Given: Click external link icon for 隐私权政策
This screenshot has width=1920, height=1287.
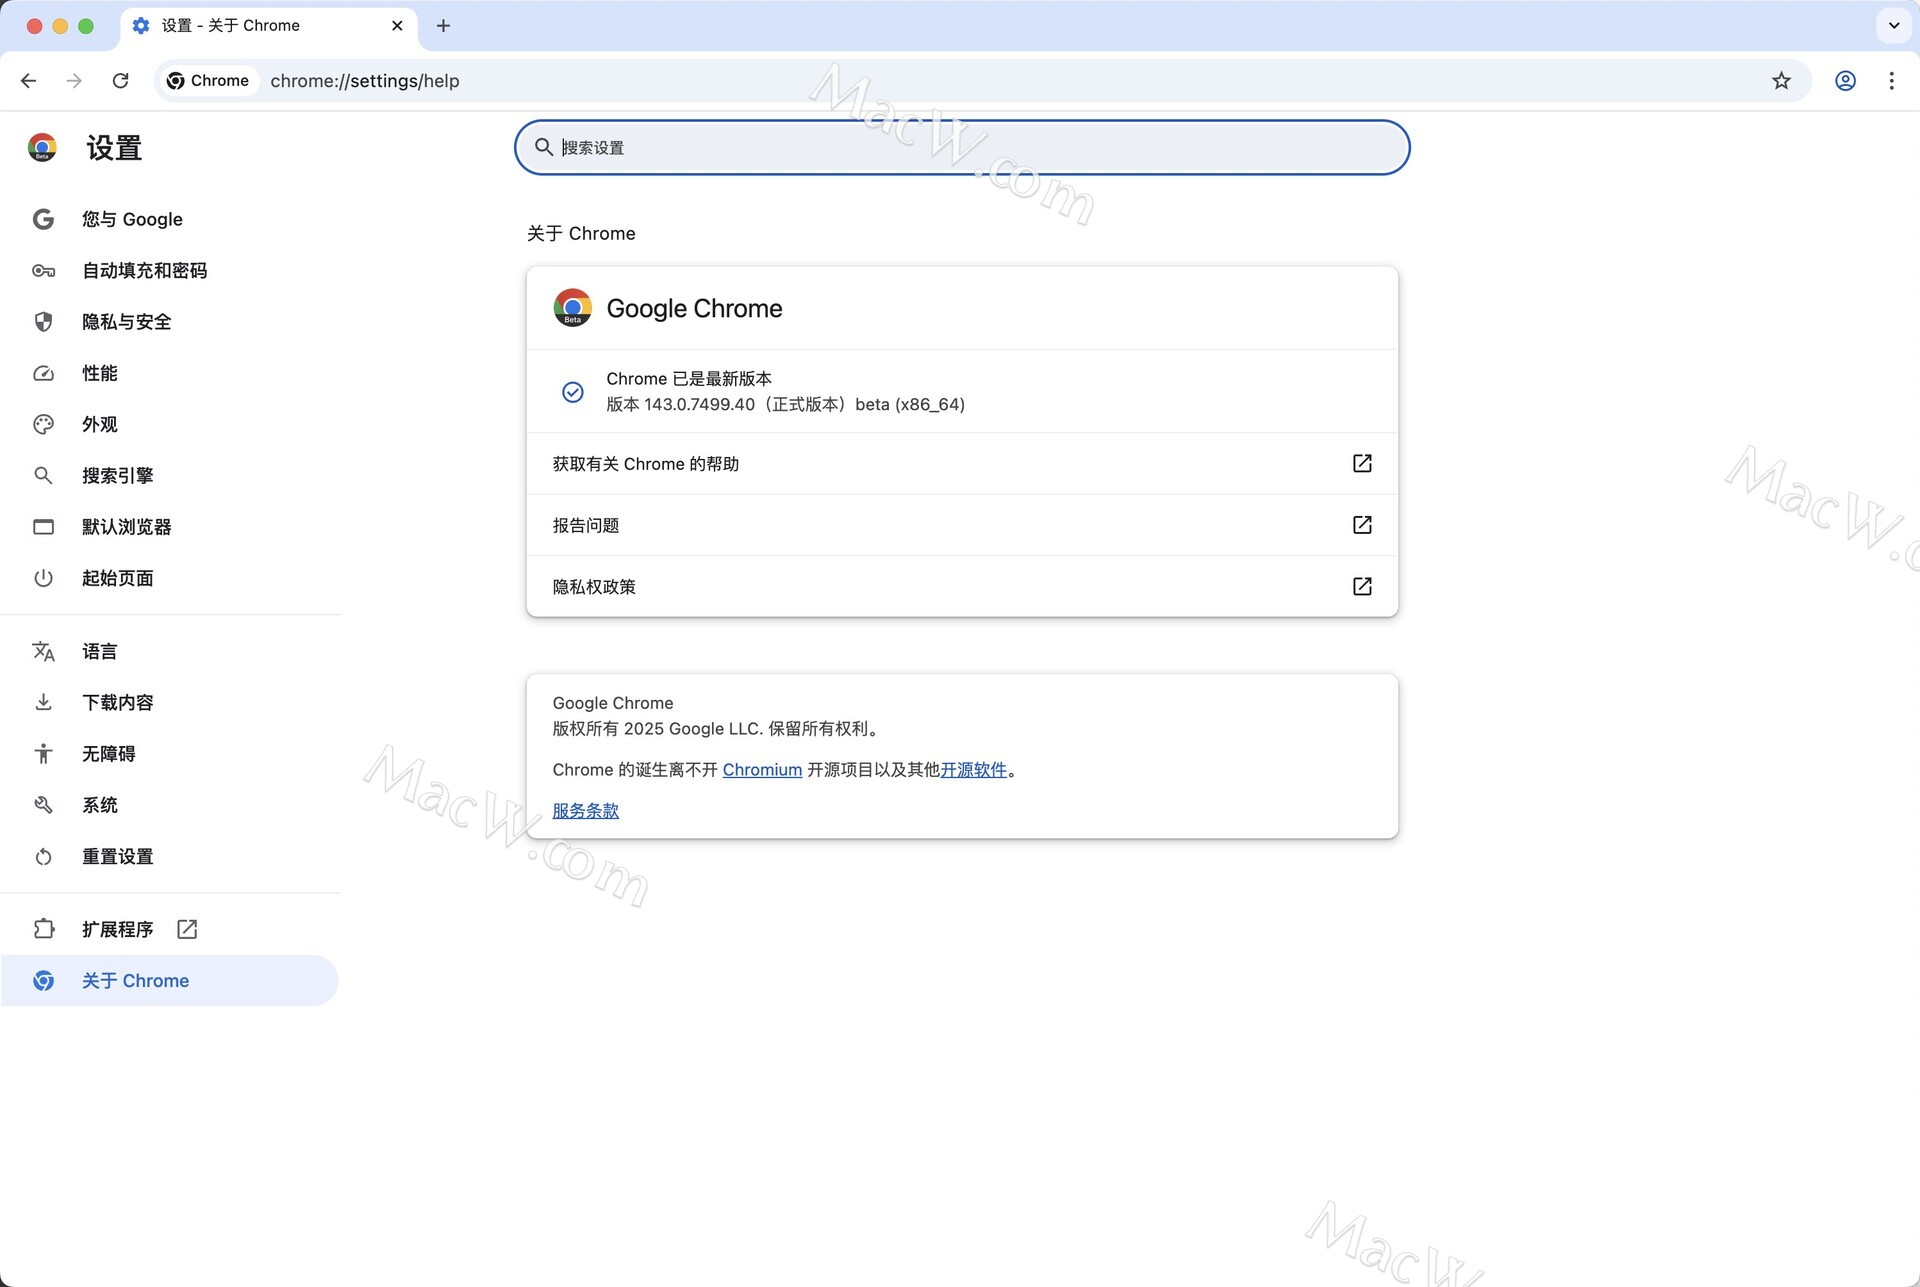Looking at the screenshot, I should point(1362,586).
